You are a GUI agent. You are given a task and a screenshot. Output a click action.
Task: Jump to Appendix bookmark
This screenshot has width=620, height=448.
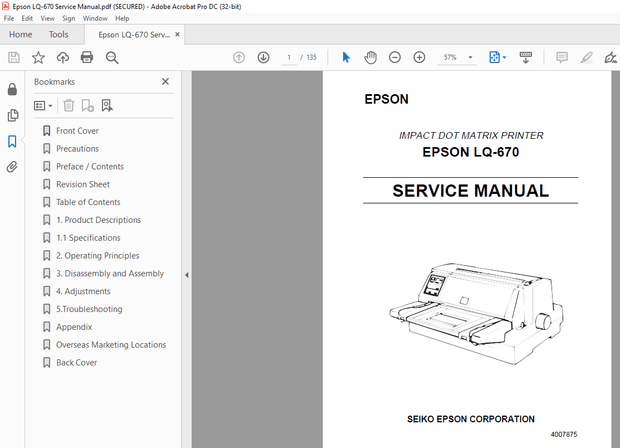[74, 327]
